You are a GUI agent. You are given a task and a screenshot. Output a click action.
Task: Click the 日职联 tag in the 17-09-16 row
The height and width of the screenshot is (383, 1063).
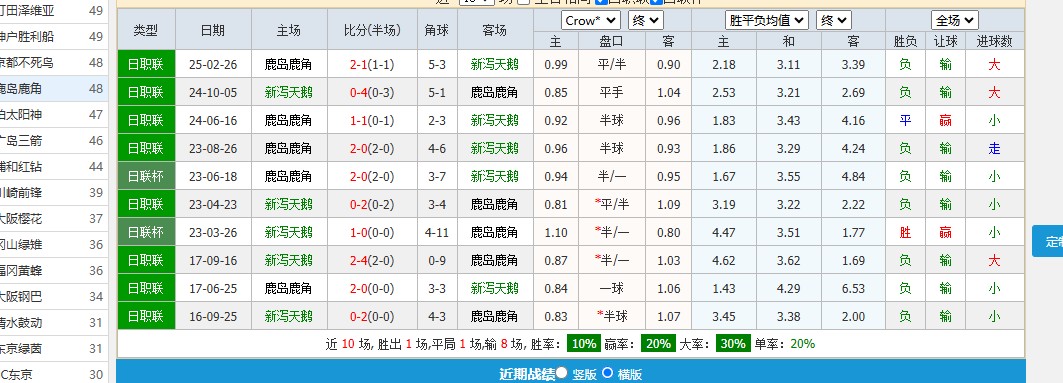point(146,260)
